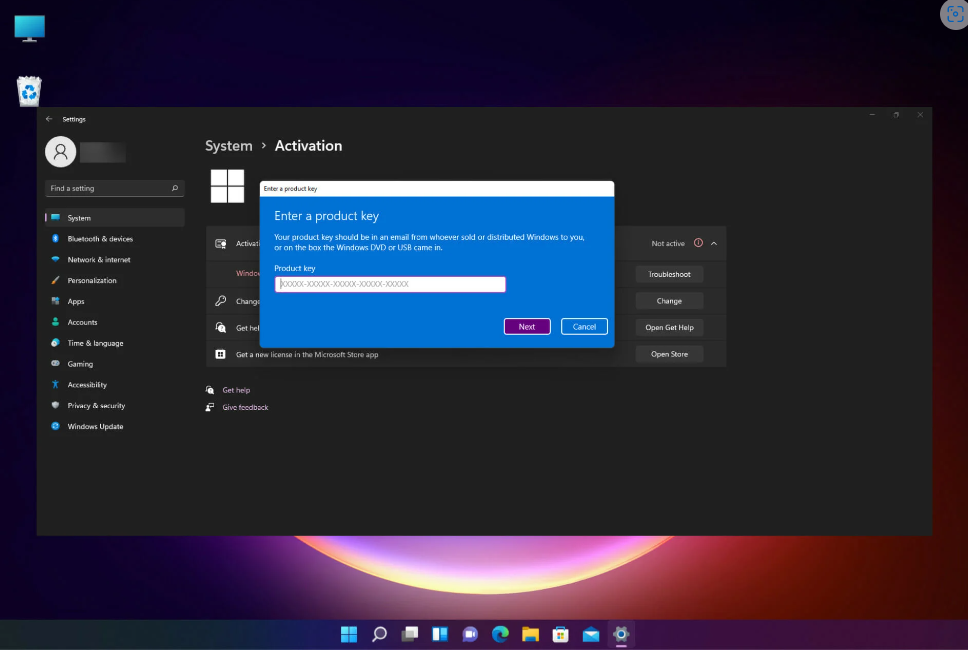Click the Accessibility figure icon
Viewport: 968px width, 650px height.
[x=55, y=385]
